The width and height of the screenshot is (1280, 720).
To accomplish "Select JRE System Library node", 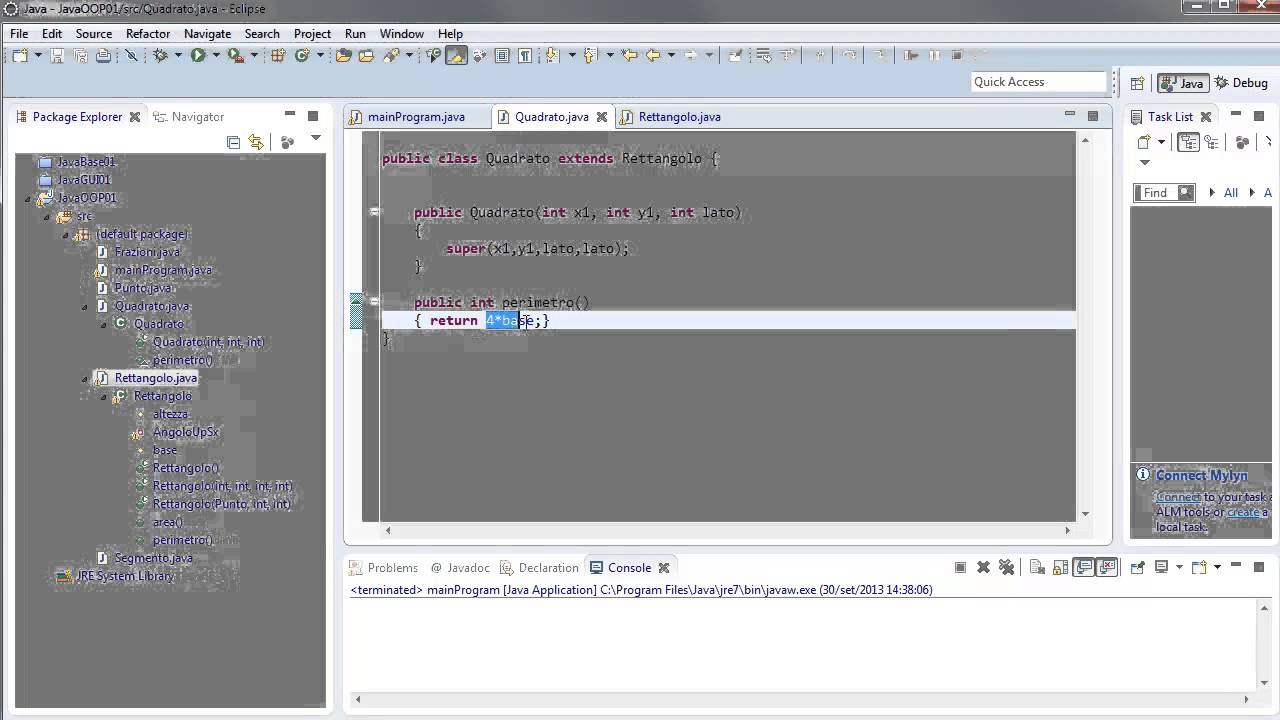I will (125, 576).
